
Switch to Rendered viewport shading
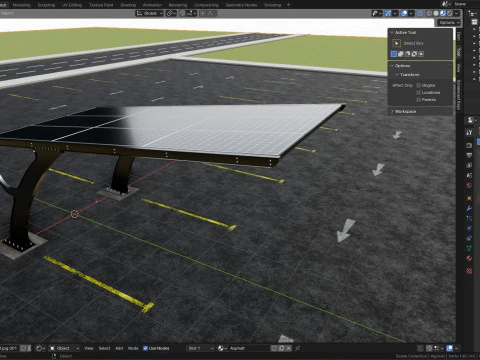click(x=450, y=13)
